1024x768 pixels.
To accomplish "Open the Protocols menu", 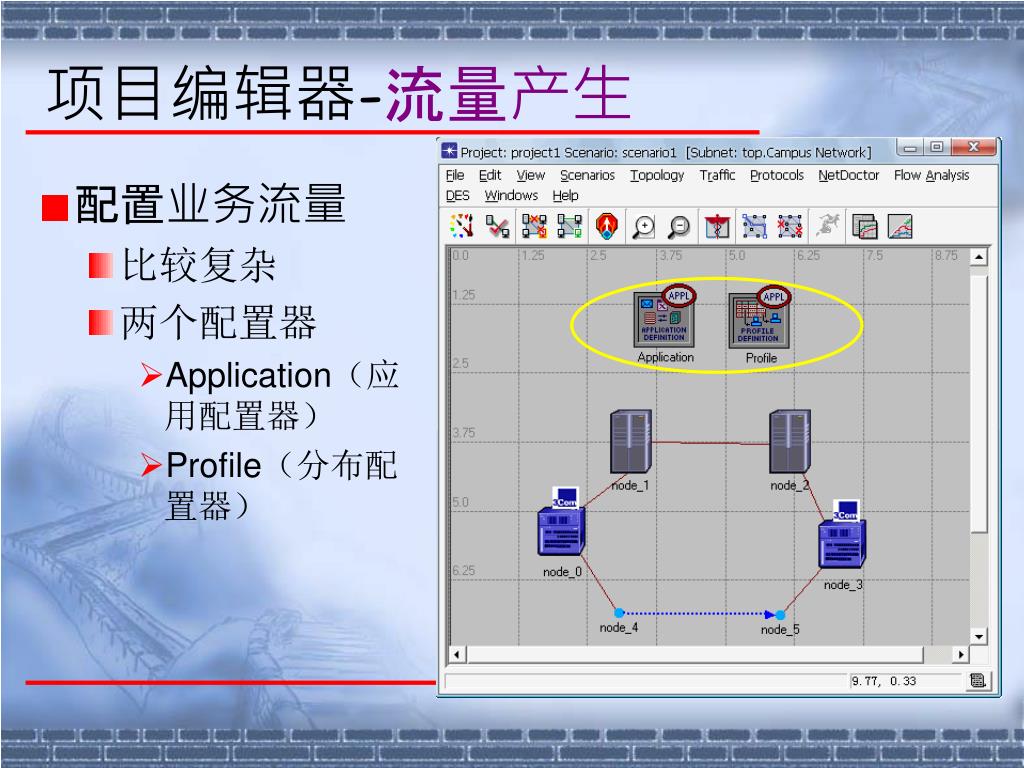I will point(776,175).
